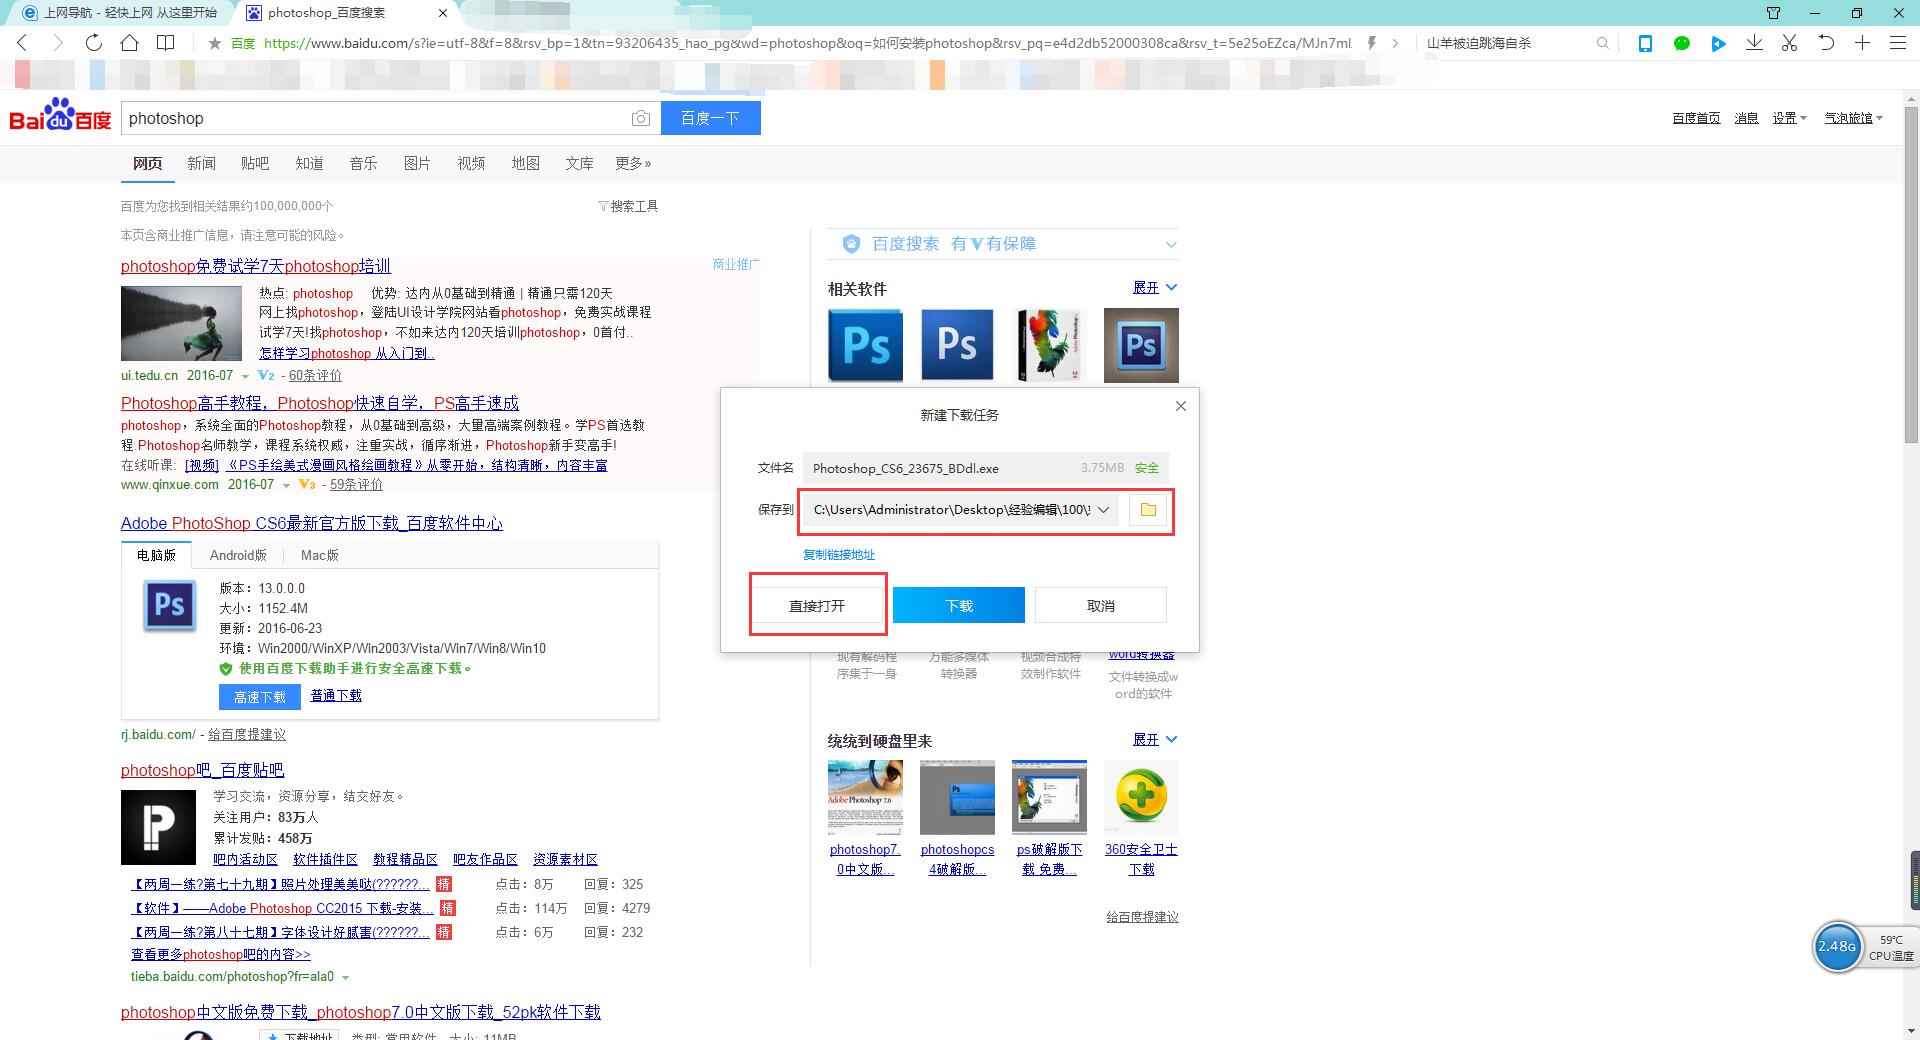Image resolution: width=1920 pixels, height=1040 pixels.
Task: Open the fourth Ps icon in related software
Action: click(1141, 345)
